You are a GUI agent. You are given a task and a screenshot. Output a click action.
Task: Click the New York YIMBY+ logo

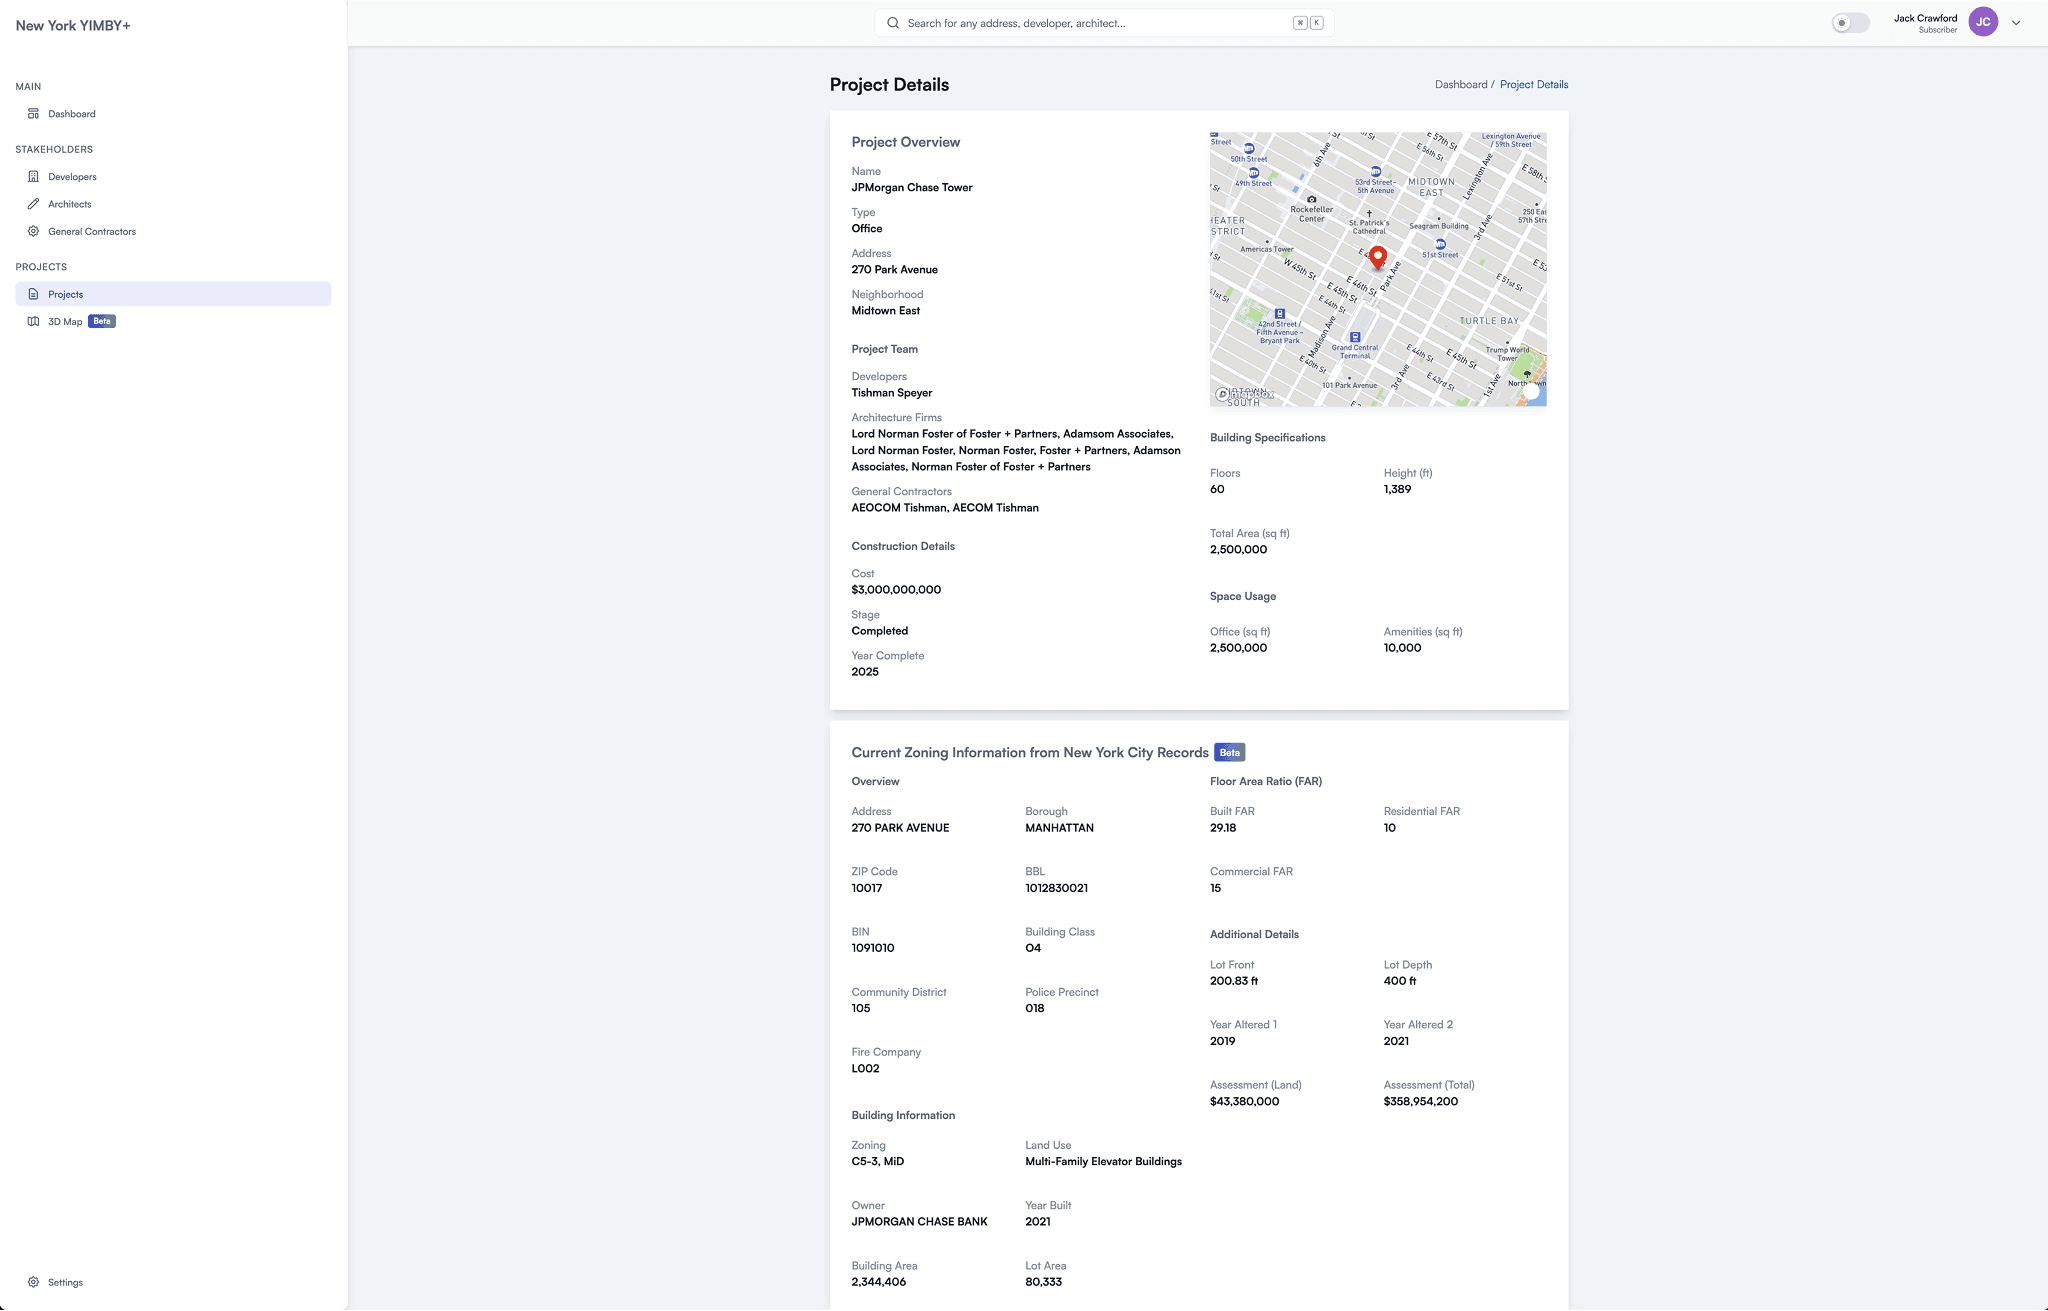(x=71, y=25)
